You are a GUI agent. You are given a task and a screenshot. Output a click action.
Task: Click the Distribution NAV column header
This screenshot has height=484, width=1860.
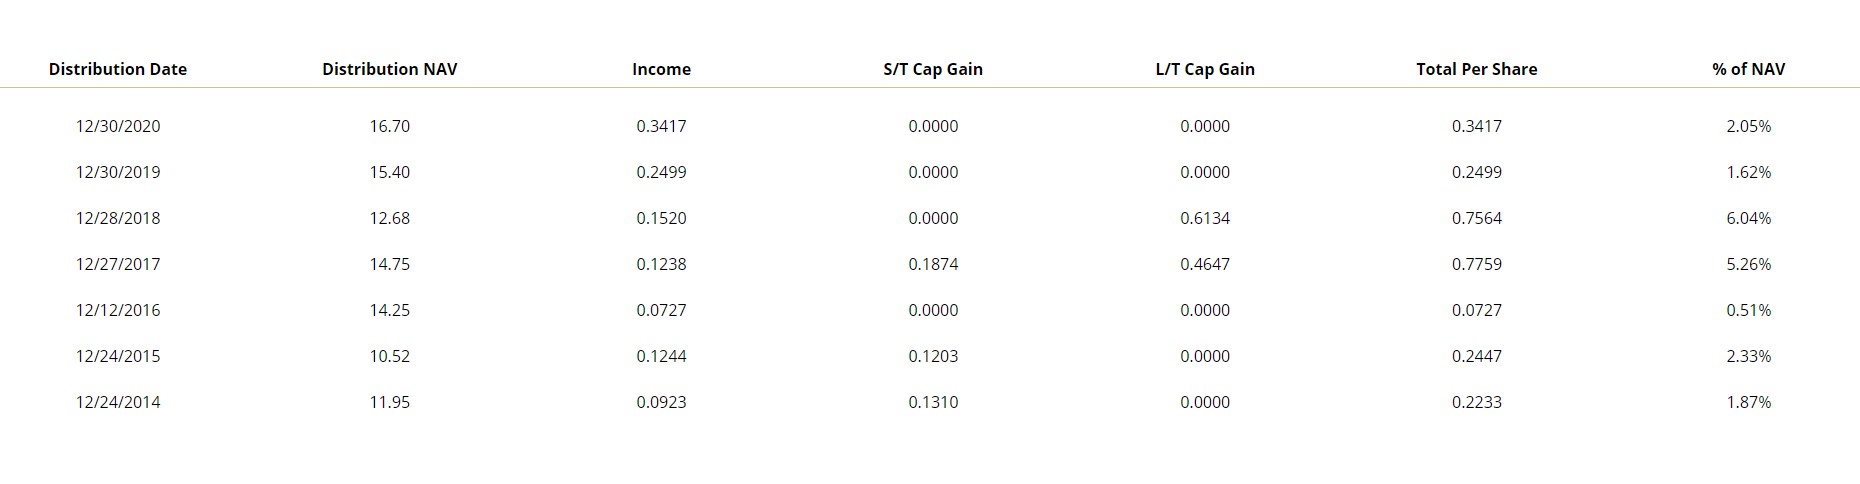click(390, 69)
